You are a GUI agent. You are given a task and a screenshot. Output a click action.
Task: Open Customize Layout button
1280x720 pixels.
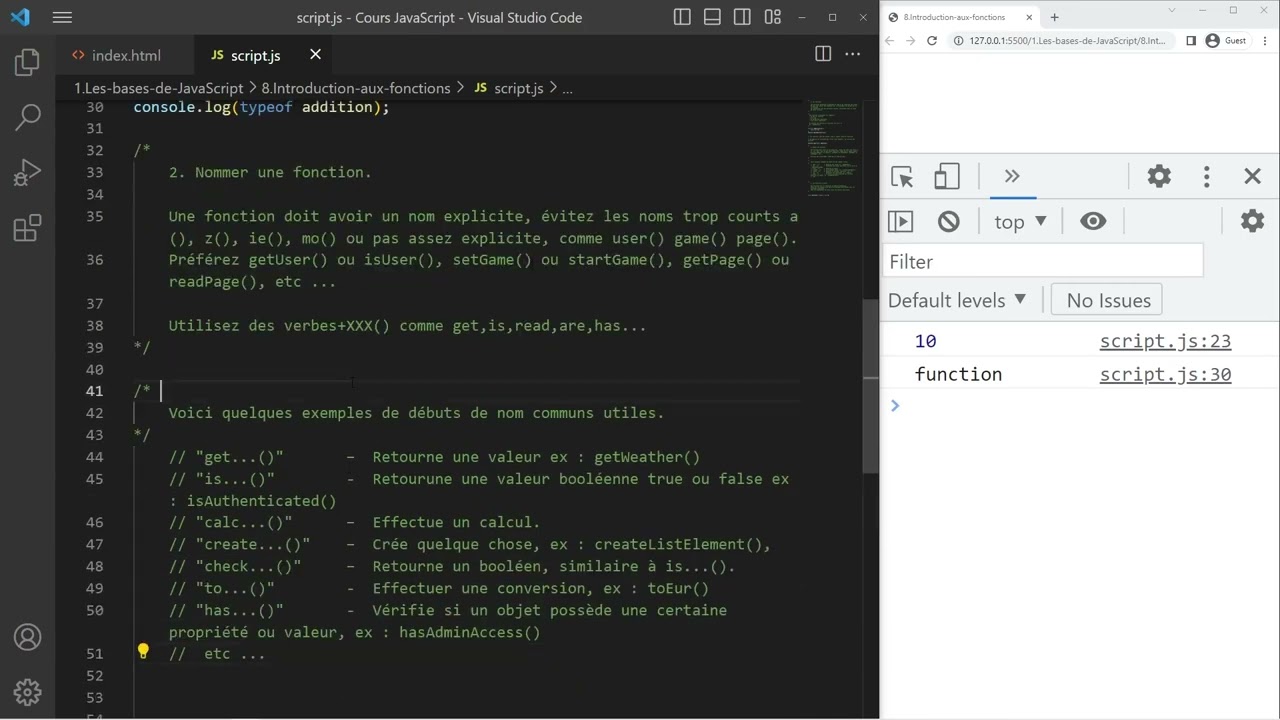coord(772,17)
